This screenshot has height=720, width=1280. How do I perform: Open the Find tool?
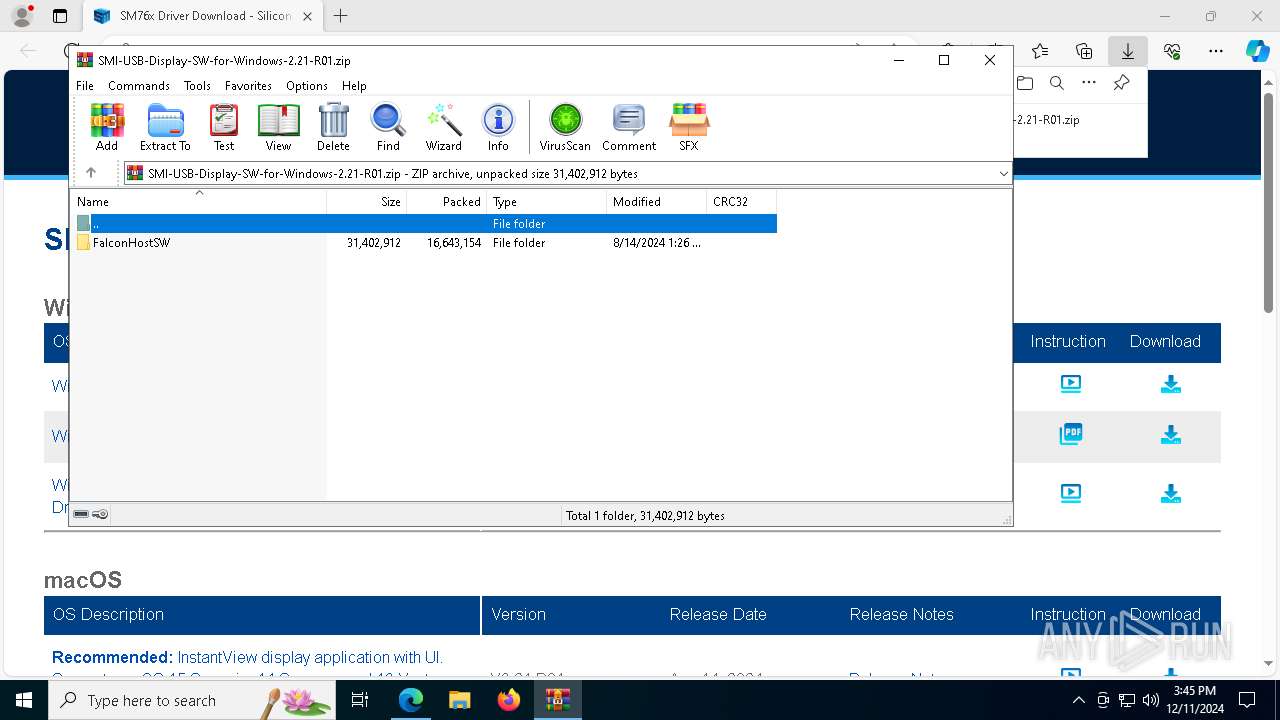click(x=388, y=127)
